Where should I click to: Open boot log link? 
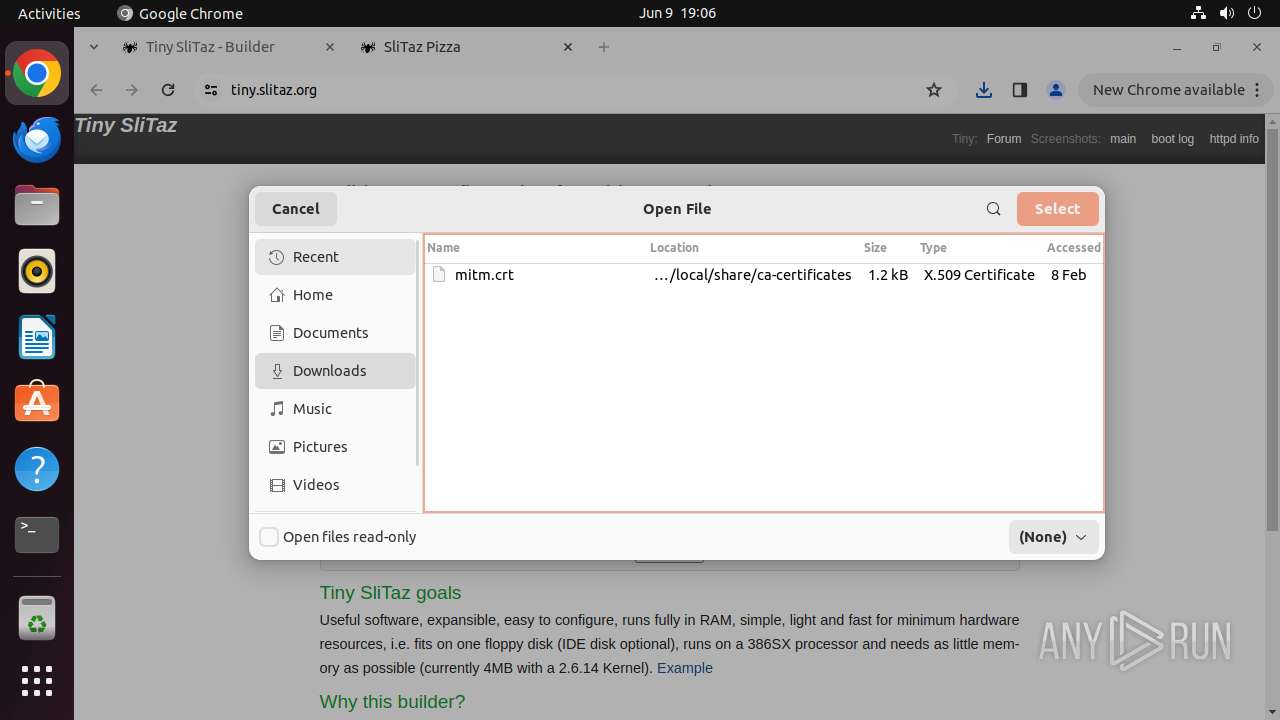[1172, 139]
